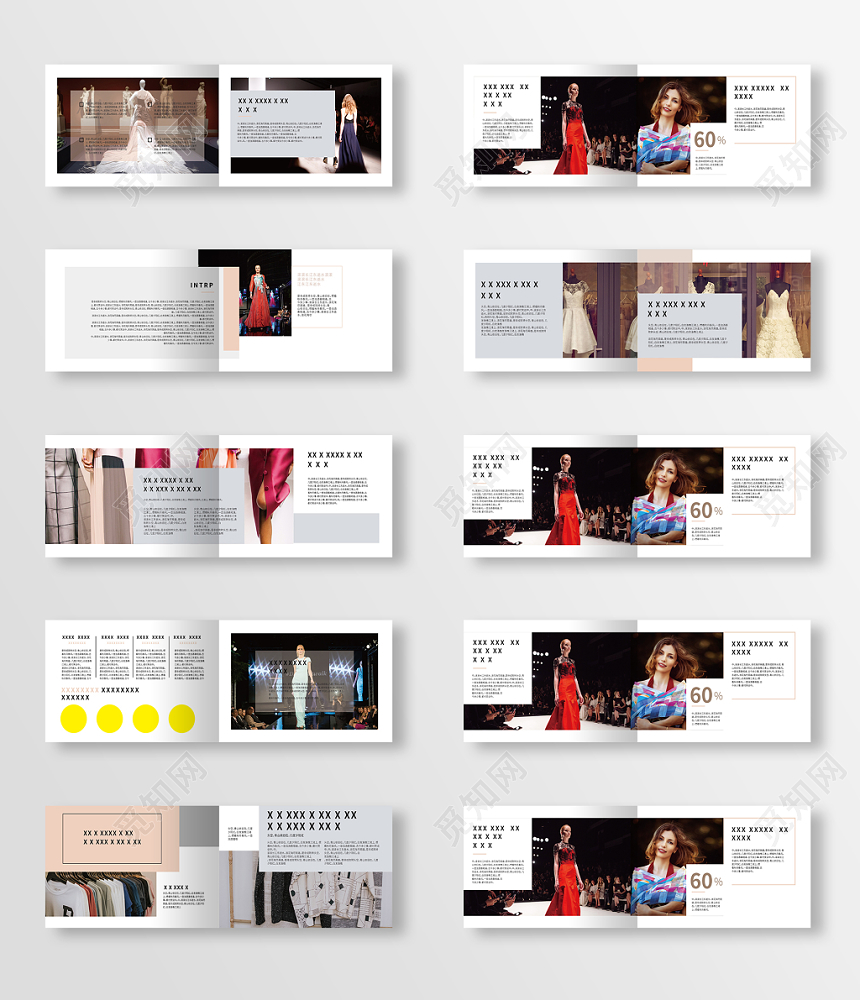Viewport: 860px width, 1000px height.
Task: Open the stage show photo with blue lights
Action: (x=305, y=680)
